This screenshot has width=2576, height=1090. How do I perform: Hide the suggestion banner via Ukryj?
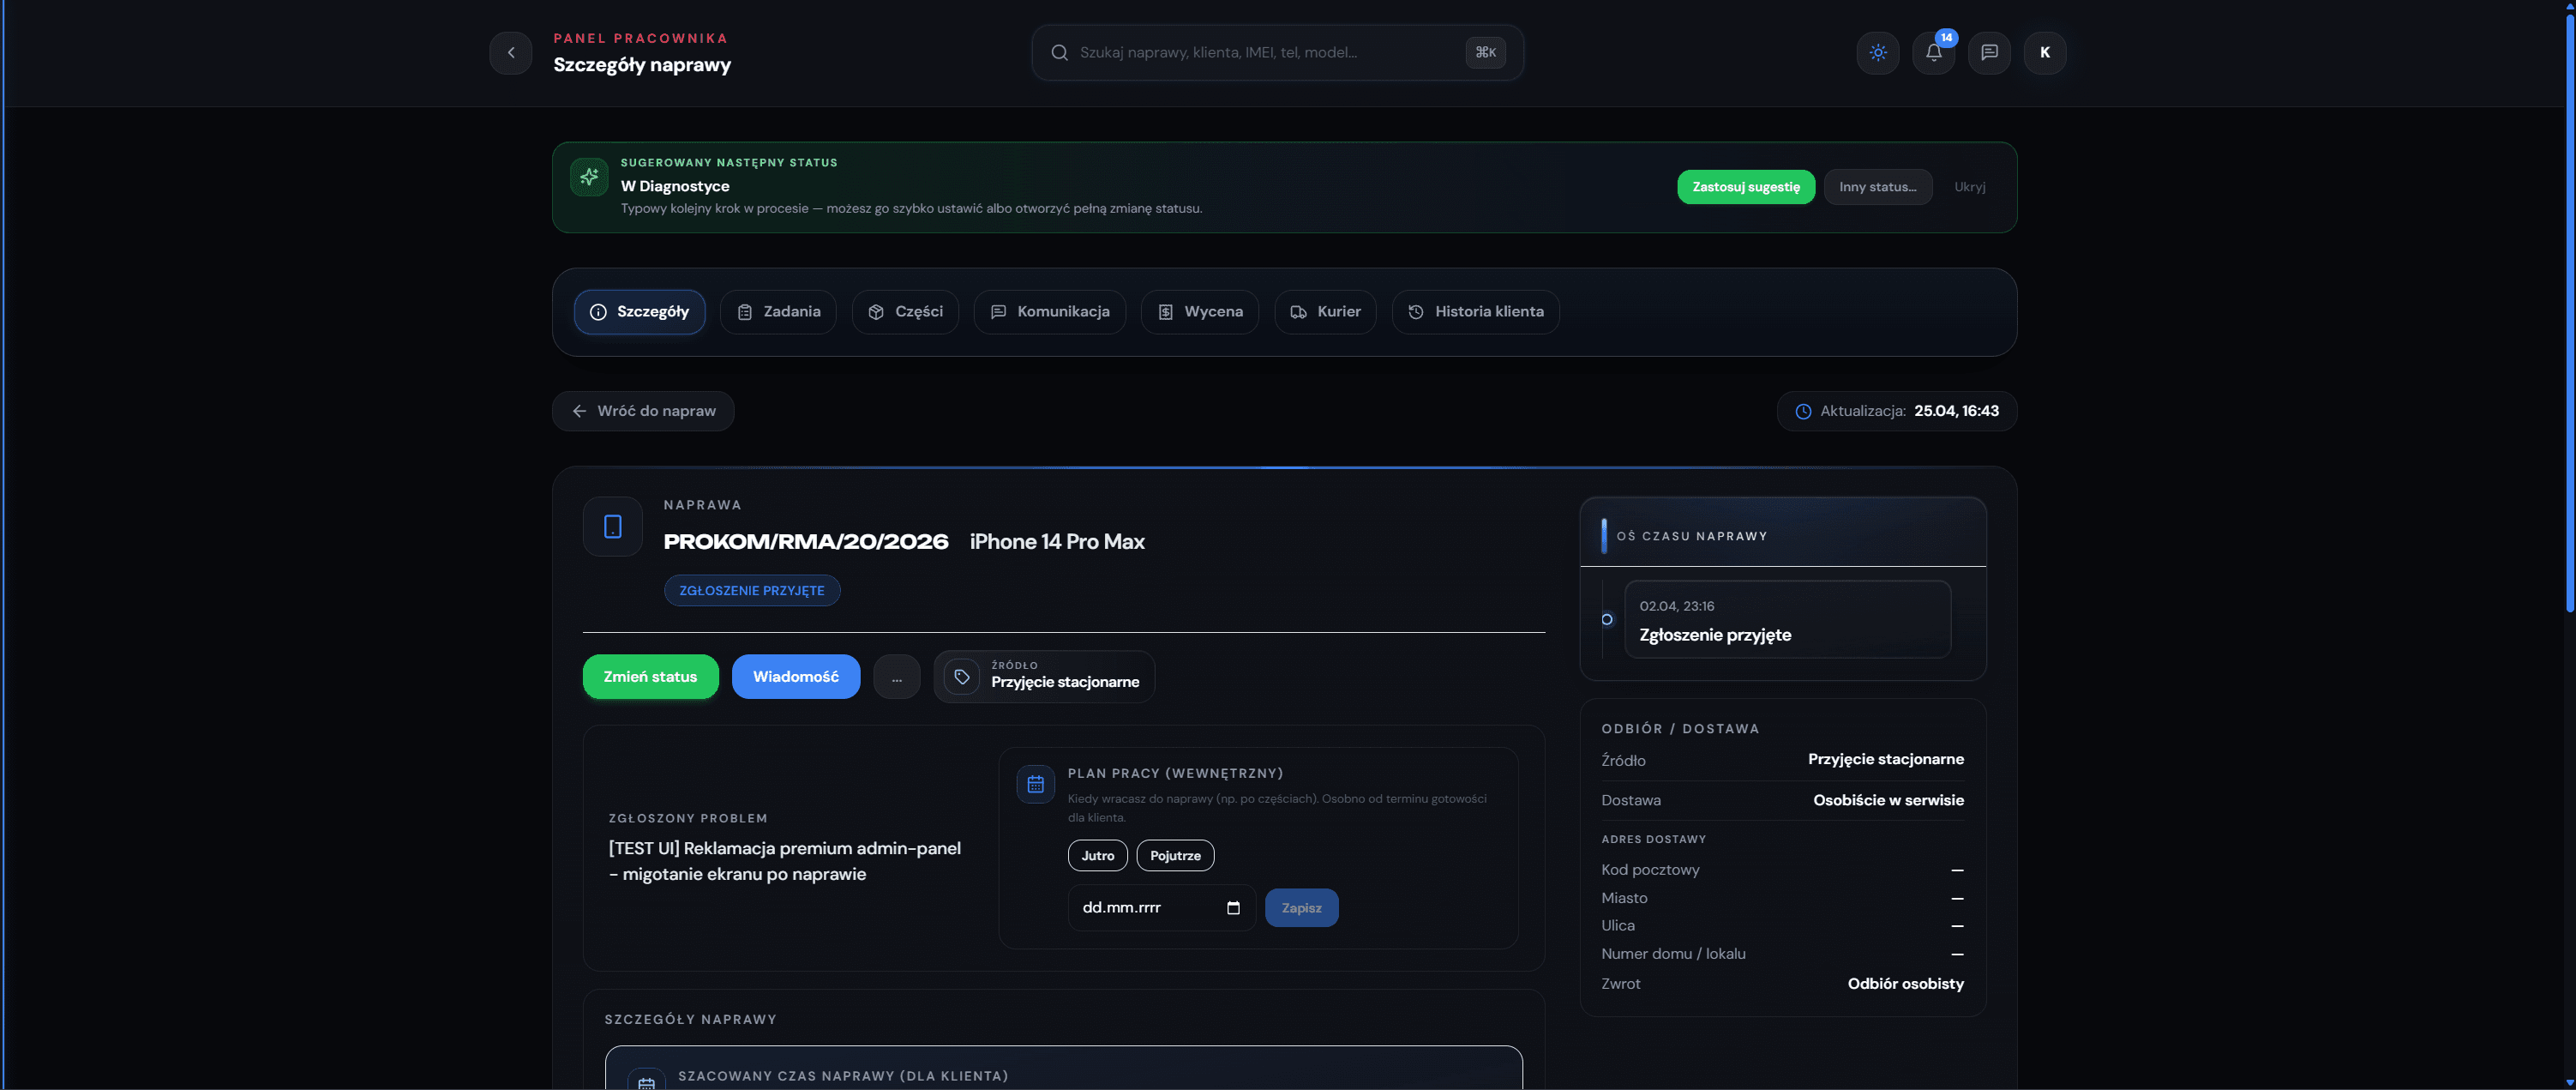(x=1970, y=187)
